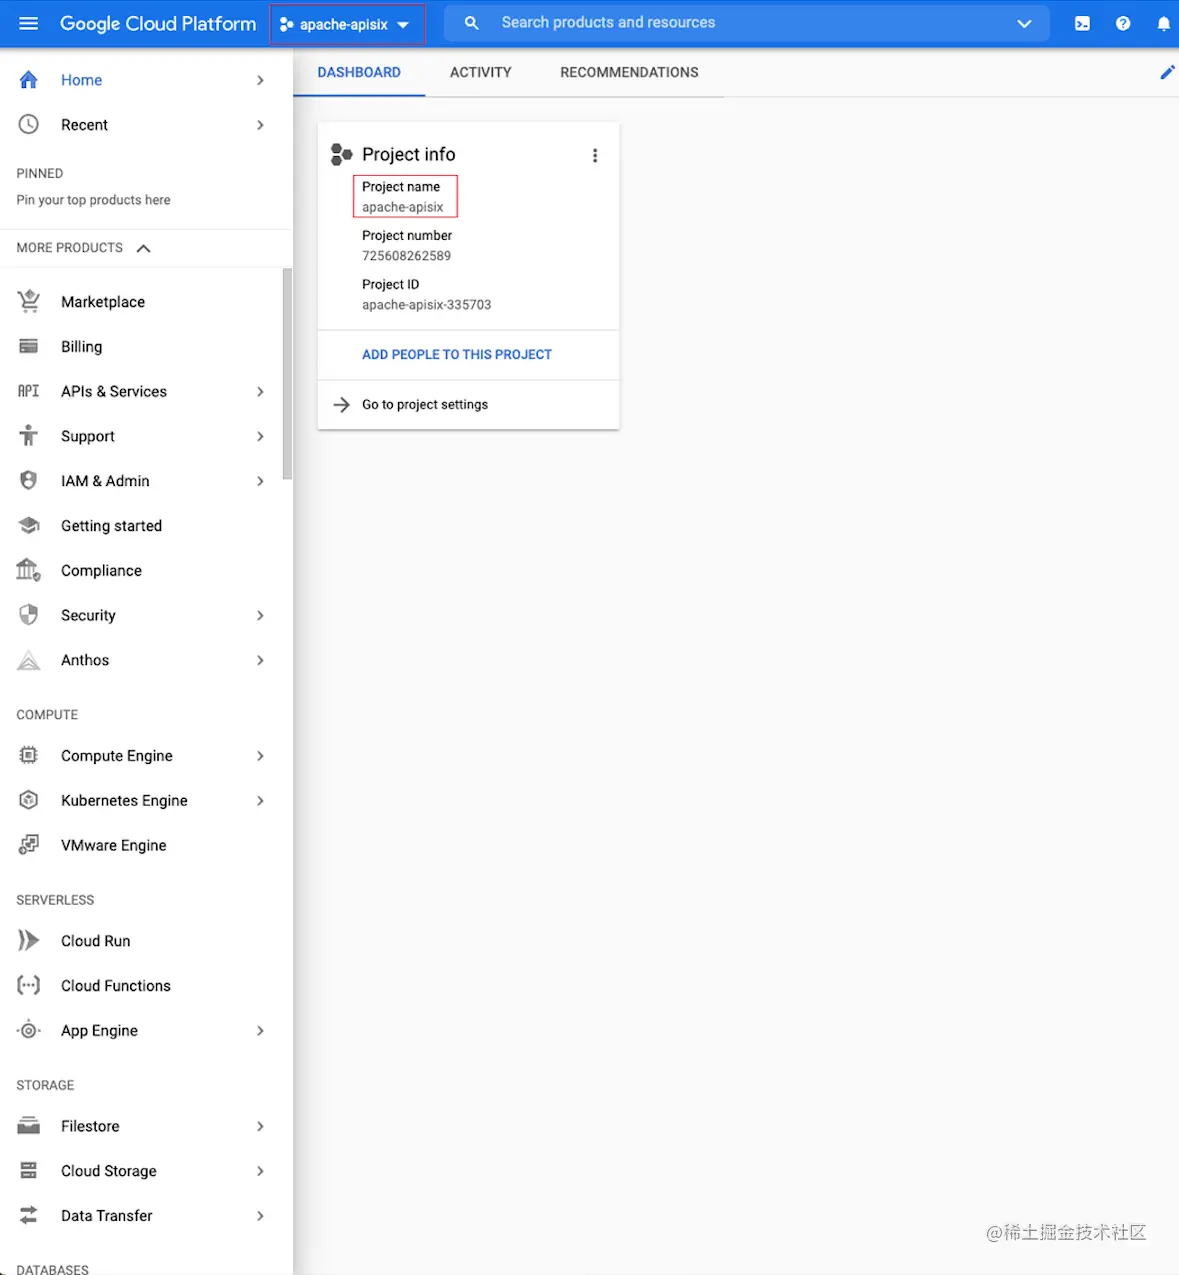Expand the Recent submenu chevron

260,125
